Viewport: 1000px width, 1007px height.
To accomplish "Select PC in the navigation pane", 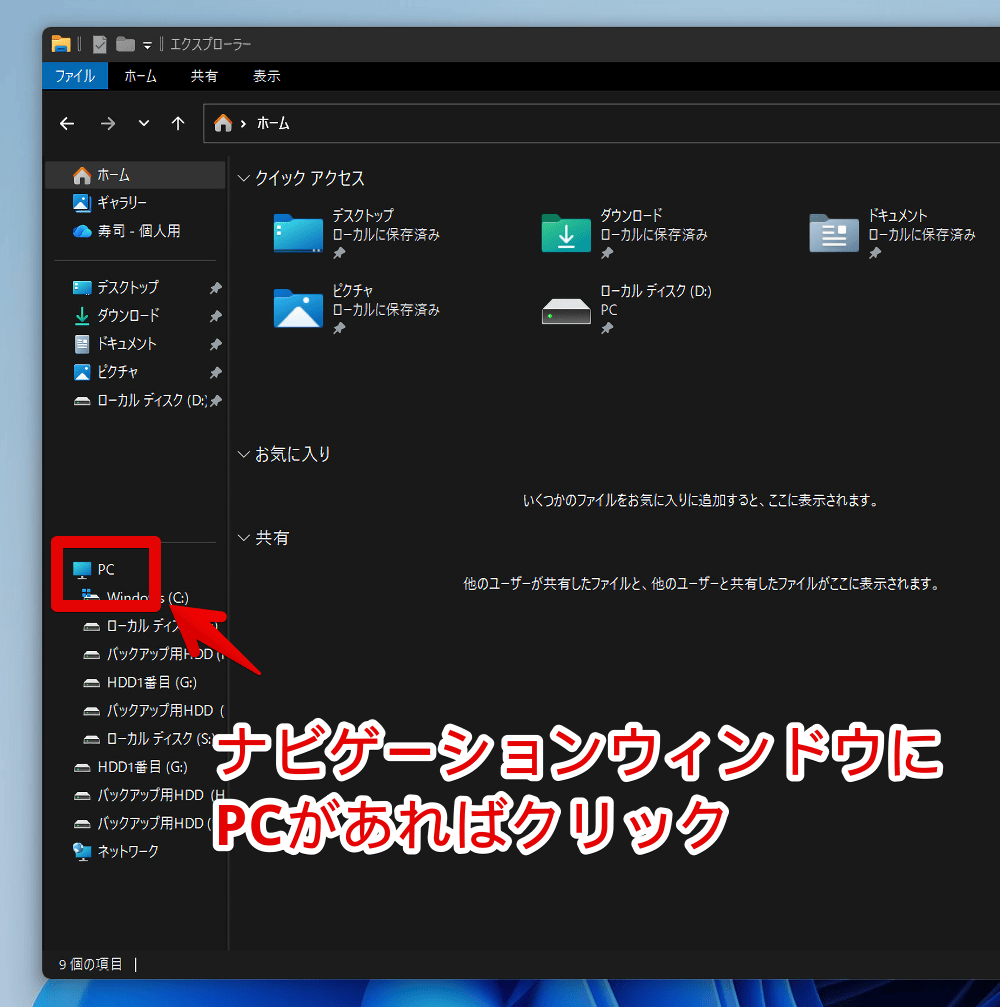I will point(105,568).
